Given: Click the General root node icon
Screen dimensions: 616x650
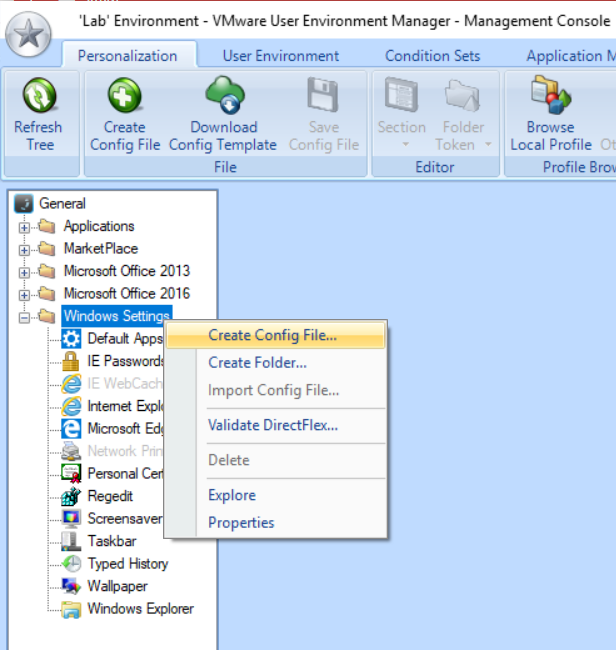Looking at the screenshot, I should tap(24, 204).
